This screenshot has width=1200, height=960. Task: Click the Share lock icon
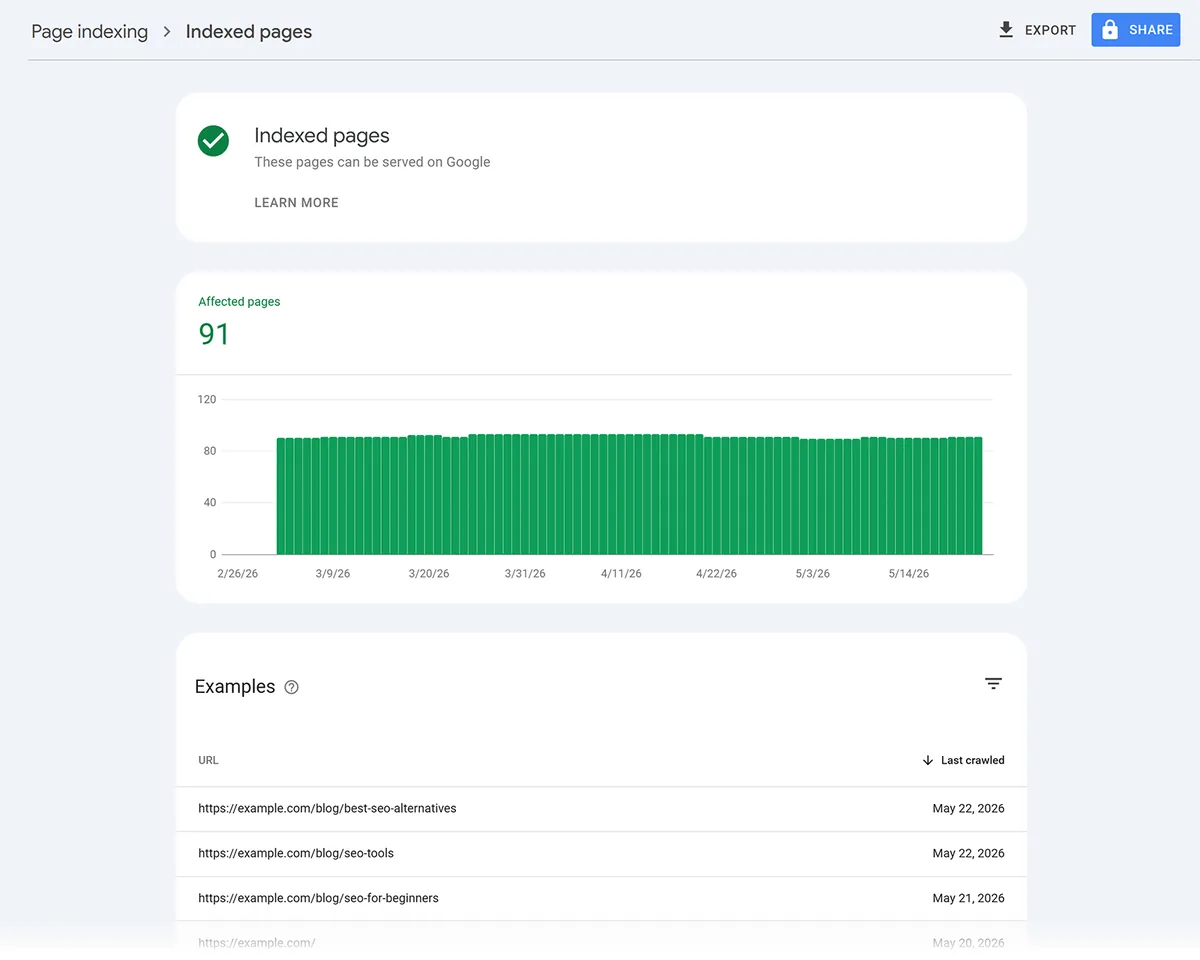coord(1110,30)
